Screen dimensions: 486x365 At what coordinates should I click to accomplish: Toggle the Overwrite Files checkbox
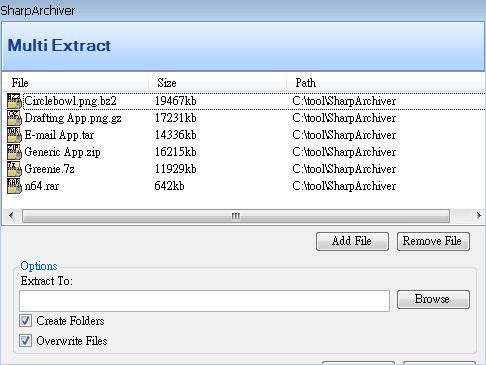pos(25,341)
